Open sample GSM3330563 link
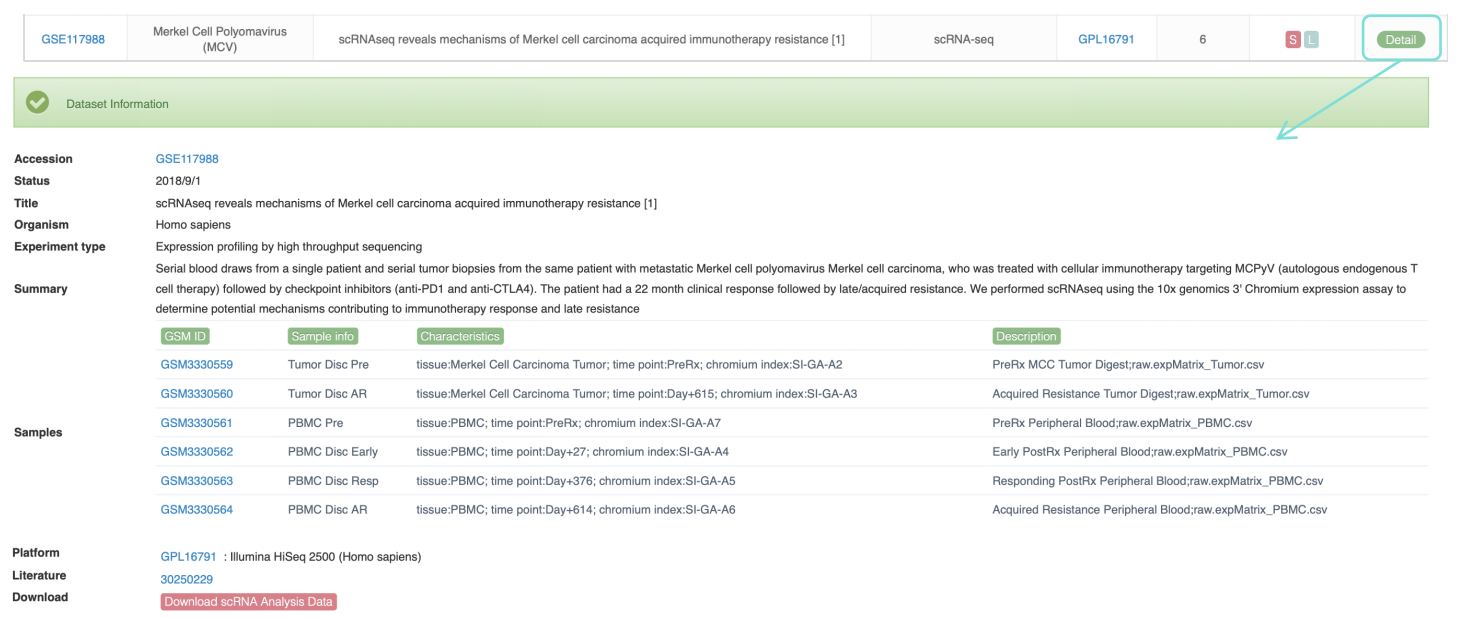Screen dimensions: 1478x618 point(196,481)
